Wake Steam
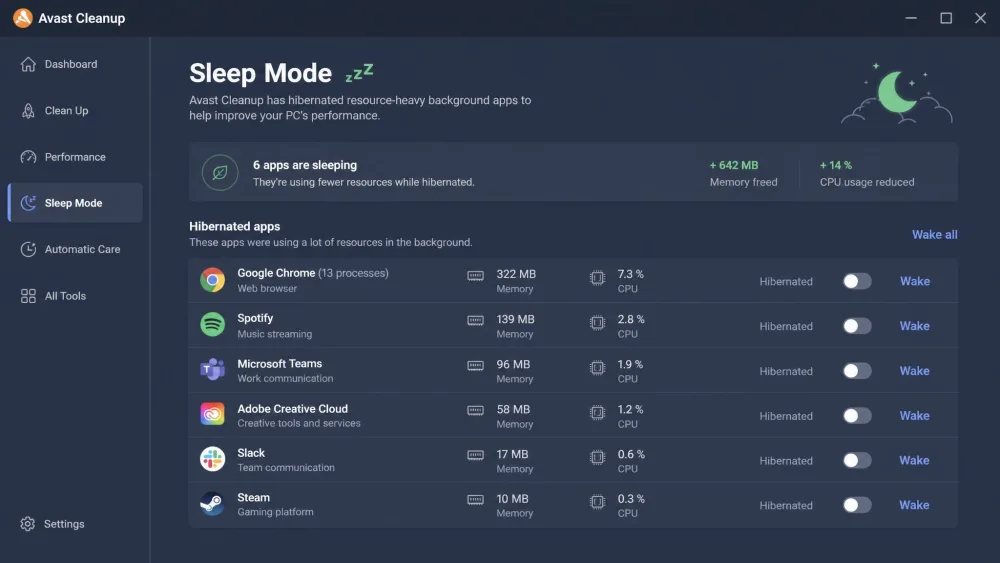Viewport: 1000px width, 563px height. coord(915,505)
